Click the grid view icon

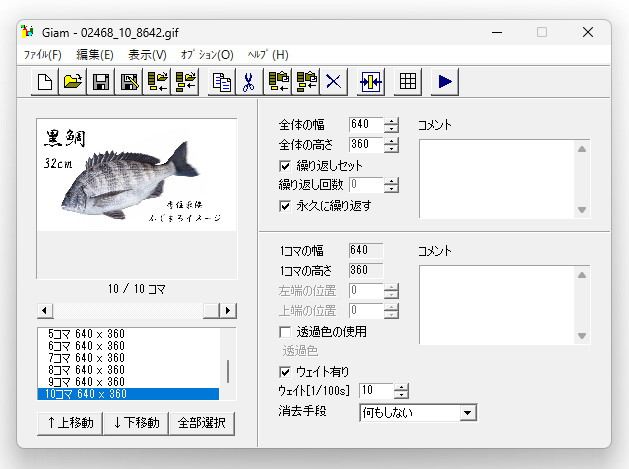coord(407,82)
